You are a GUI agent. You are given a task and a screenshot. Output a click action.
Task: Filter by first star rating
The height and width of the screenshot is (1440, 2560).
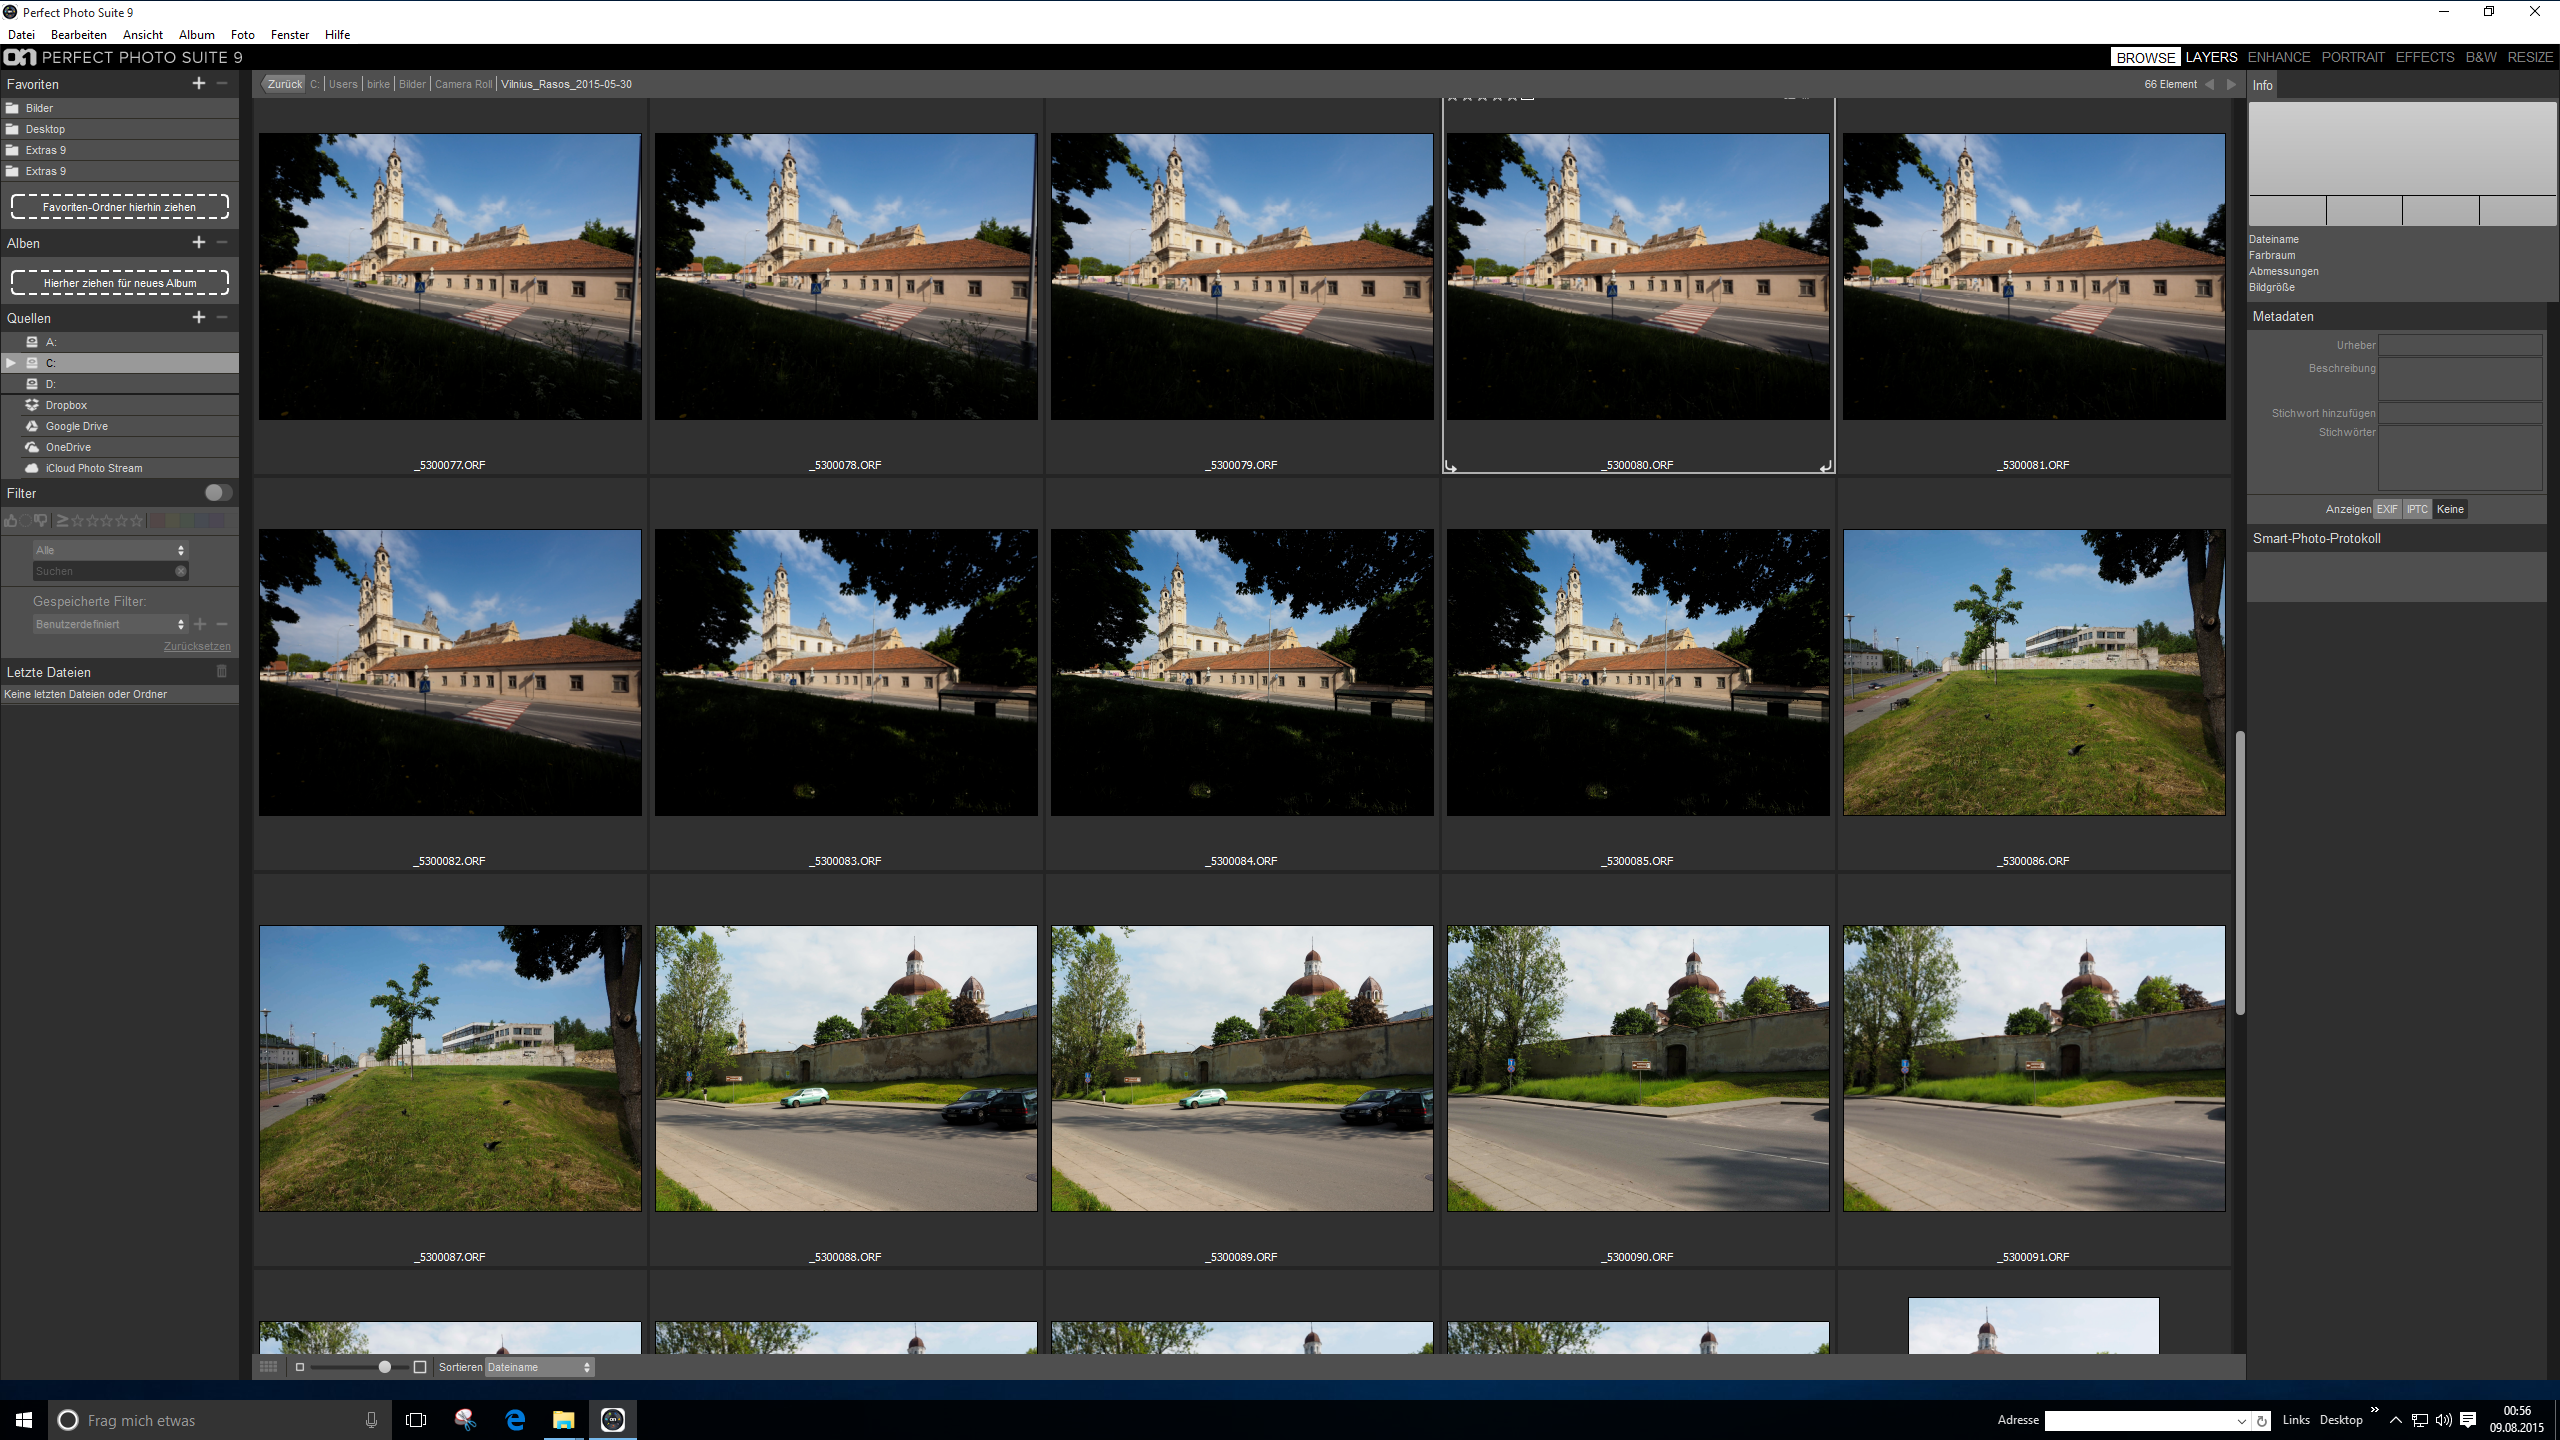pyautogui.click(x=77, y=520)
